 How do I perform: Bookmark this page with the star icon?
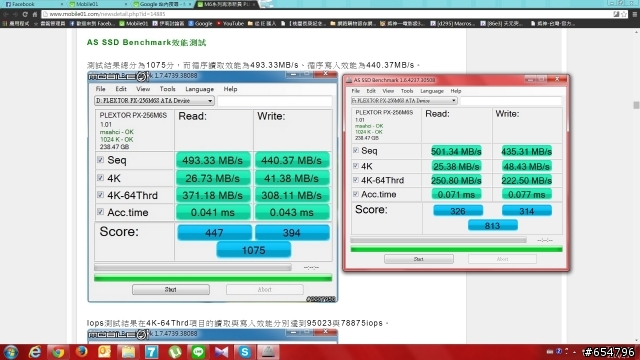[x=624, y=14]
